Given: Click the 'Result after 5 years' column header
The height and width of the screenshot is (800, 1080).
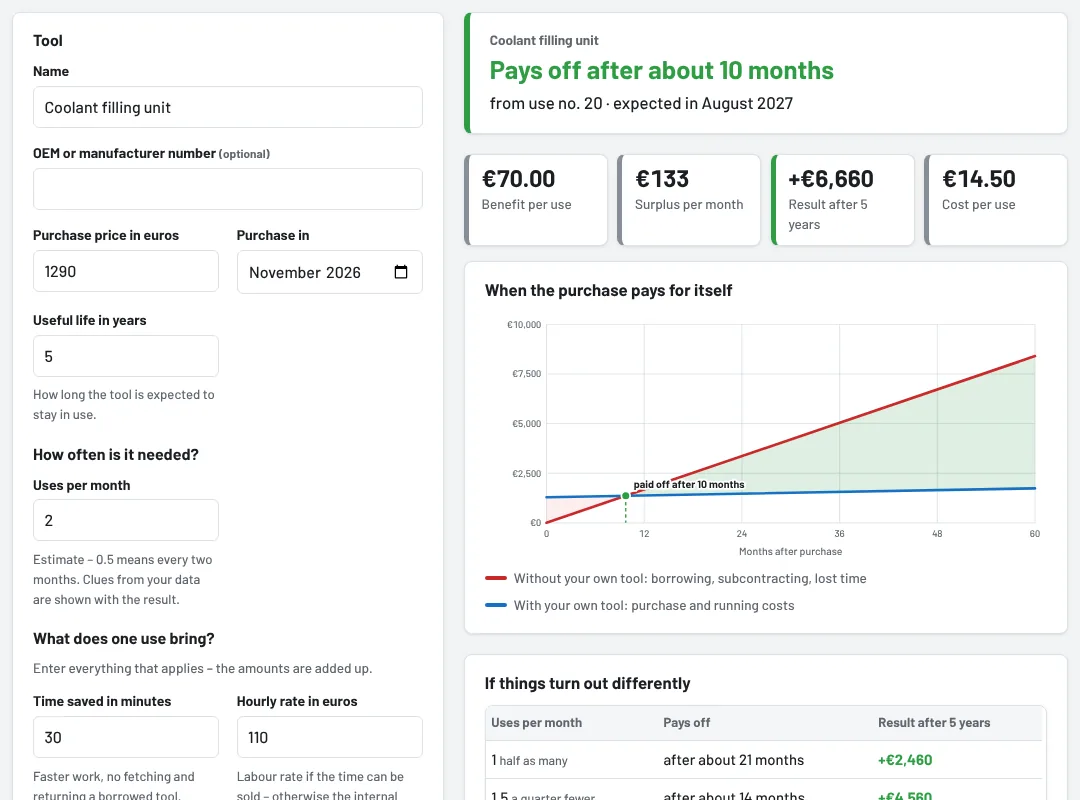Looking at the screenshot, I should tap(934, 722).
